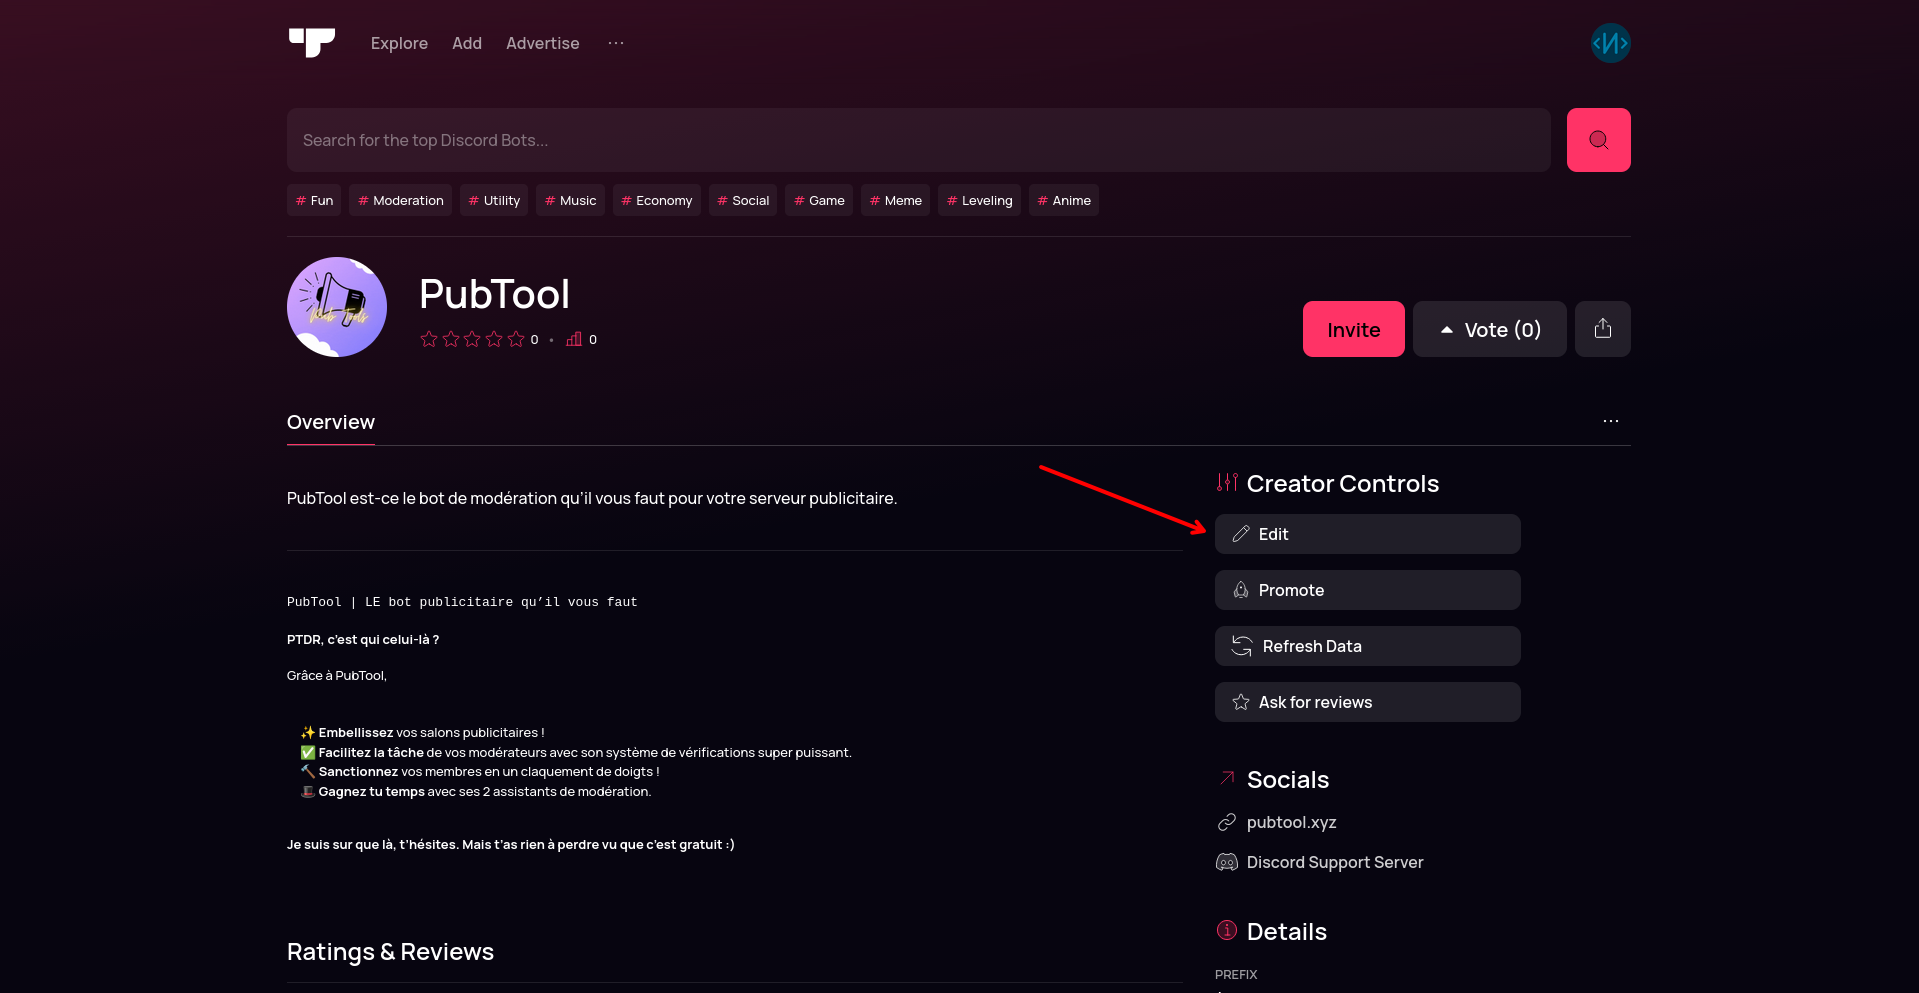Open the user profile avatar
This screenshot has height=993, width=1919.
click(1609, 43)
